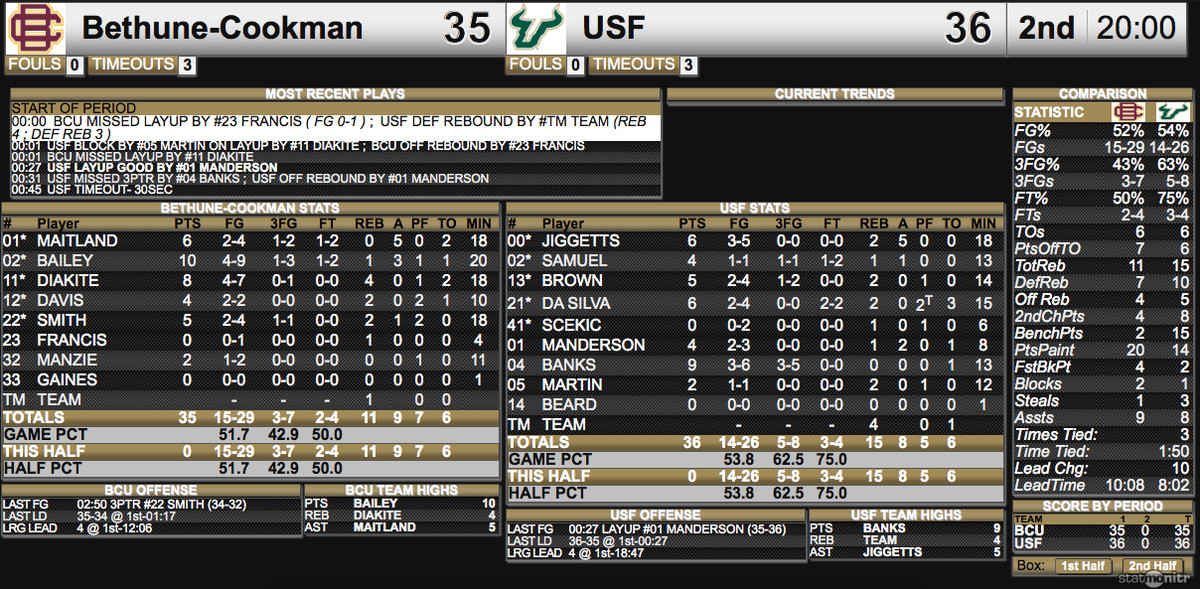The width and height of the screenshot is (1200, 589).
Task: Click the 20:00 game clock
Action: click(1138, 28)
